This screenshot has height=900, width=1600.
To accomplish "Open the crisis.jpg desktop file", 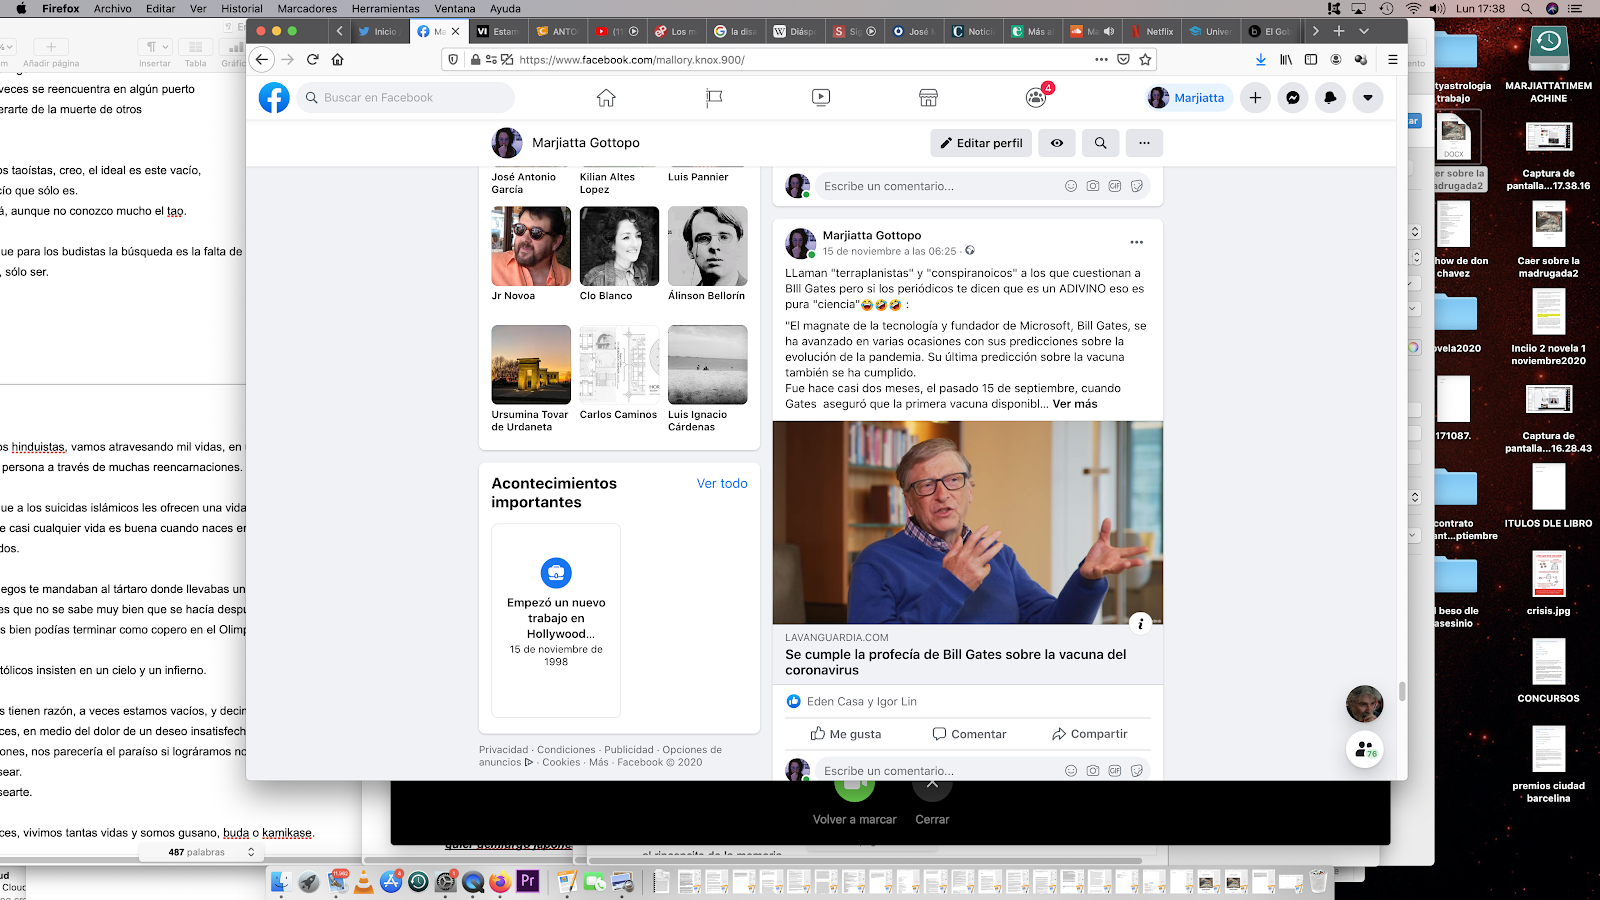I will [x=1548, y=583].
